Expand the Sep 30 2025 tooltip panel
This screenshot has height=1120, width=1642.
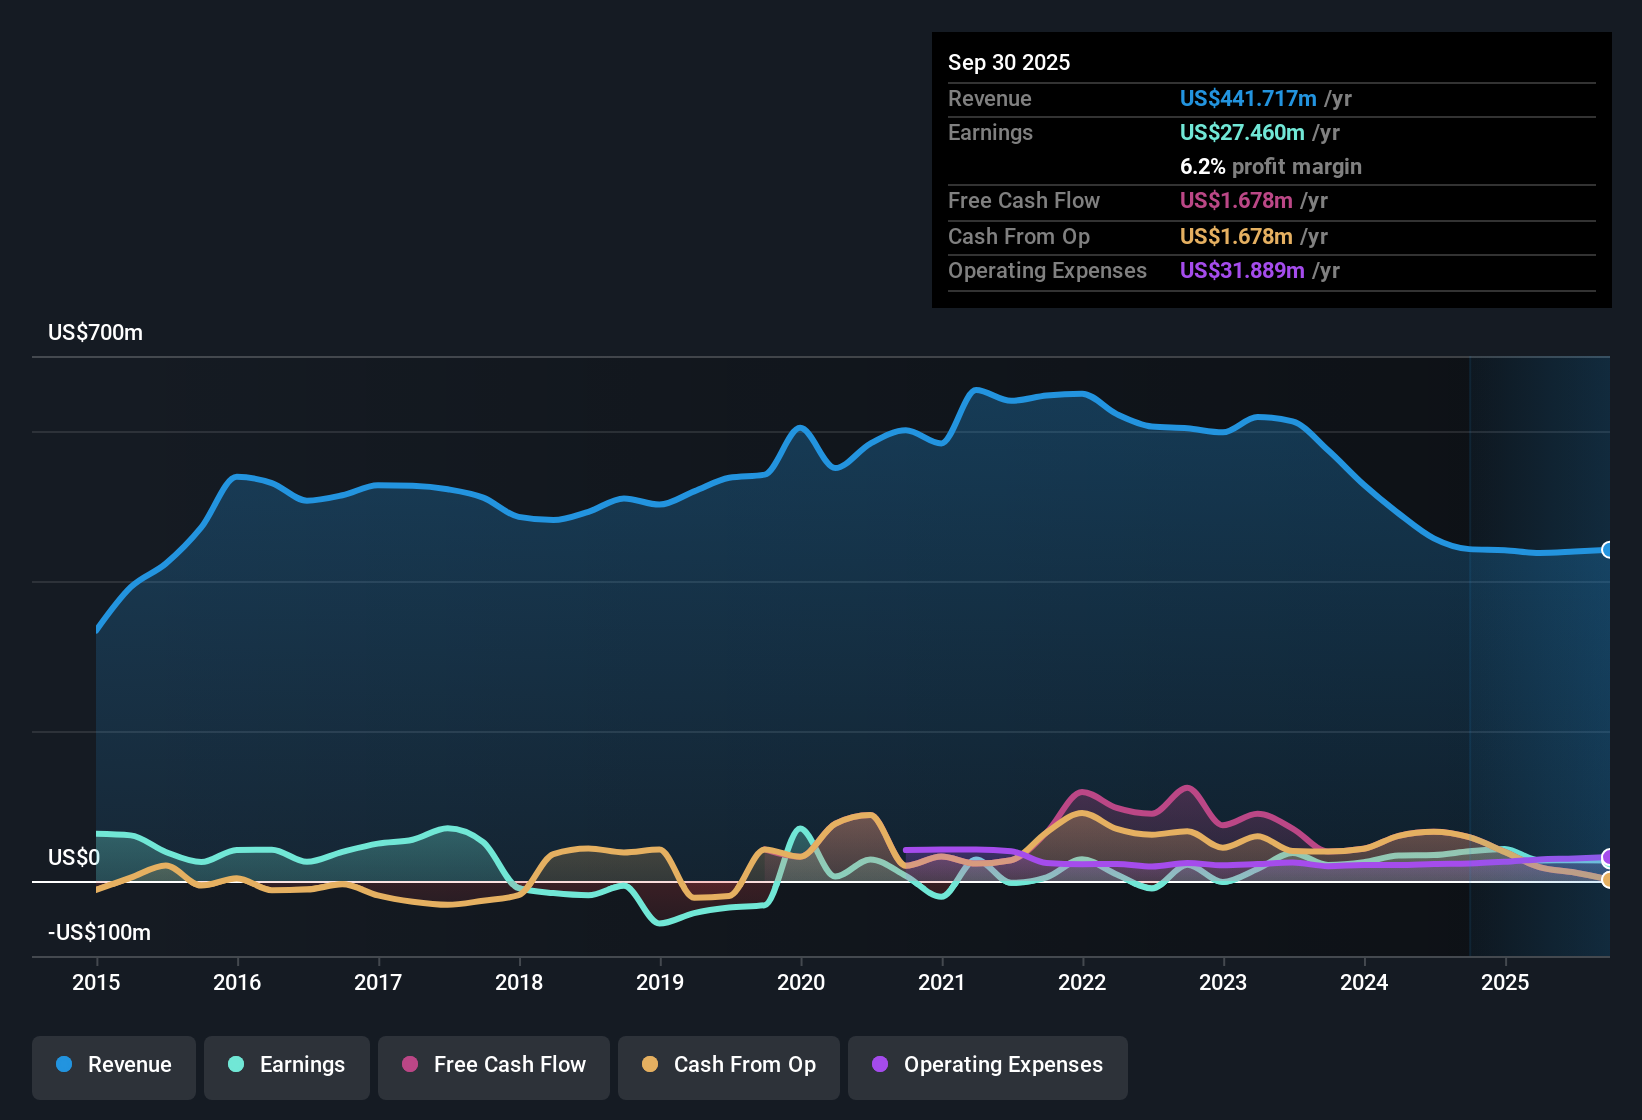pos(1271,170)
